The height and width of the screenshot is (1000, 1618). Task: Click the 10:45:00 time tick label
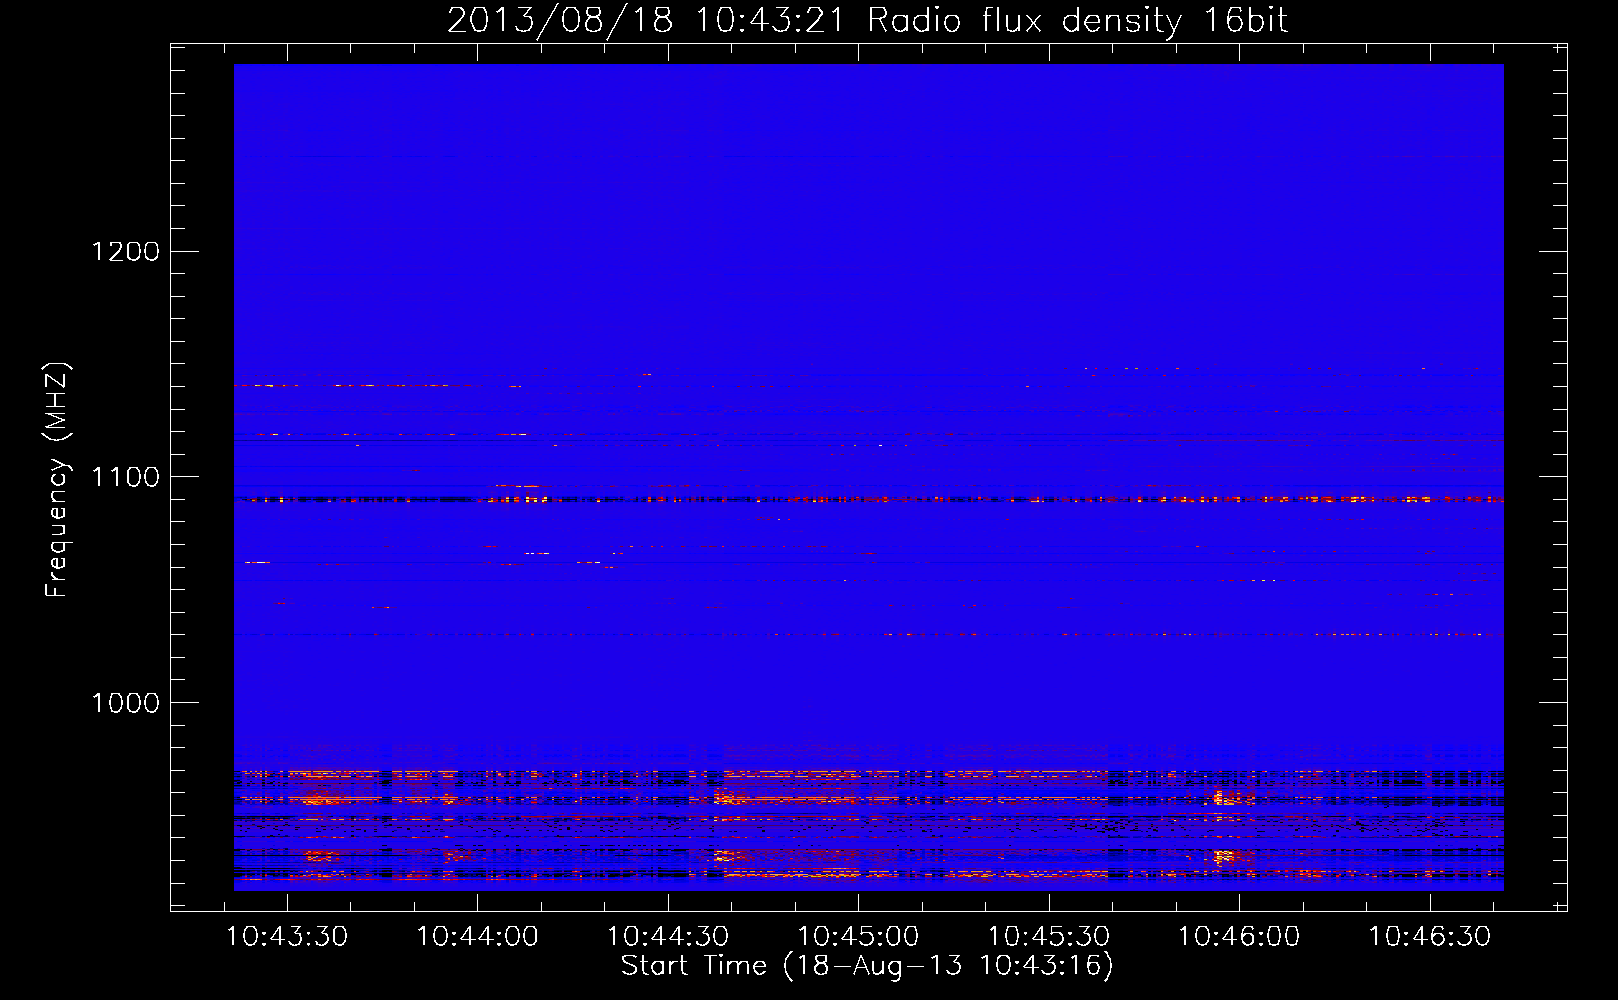click(x=858, y=937)
